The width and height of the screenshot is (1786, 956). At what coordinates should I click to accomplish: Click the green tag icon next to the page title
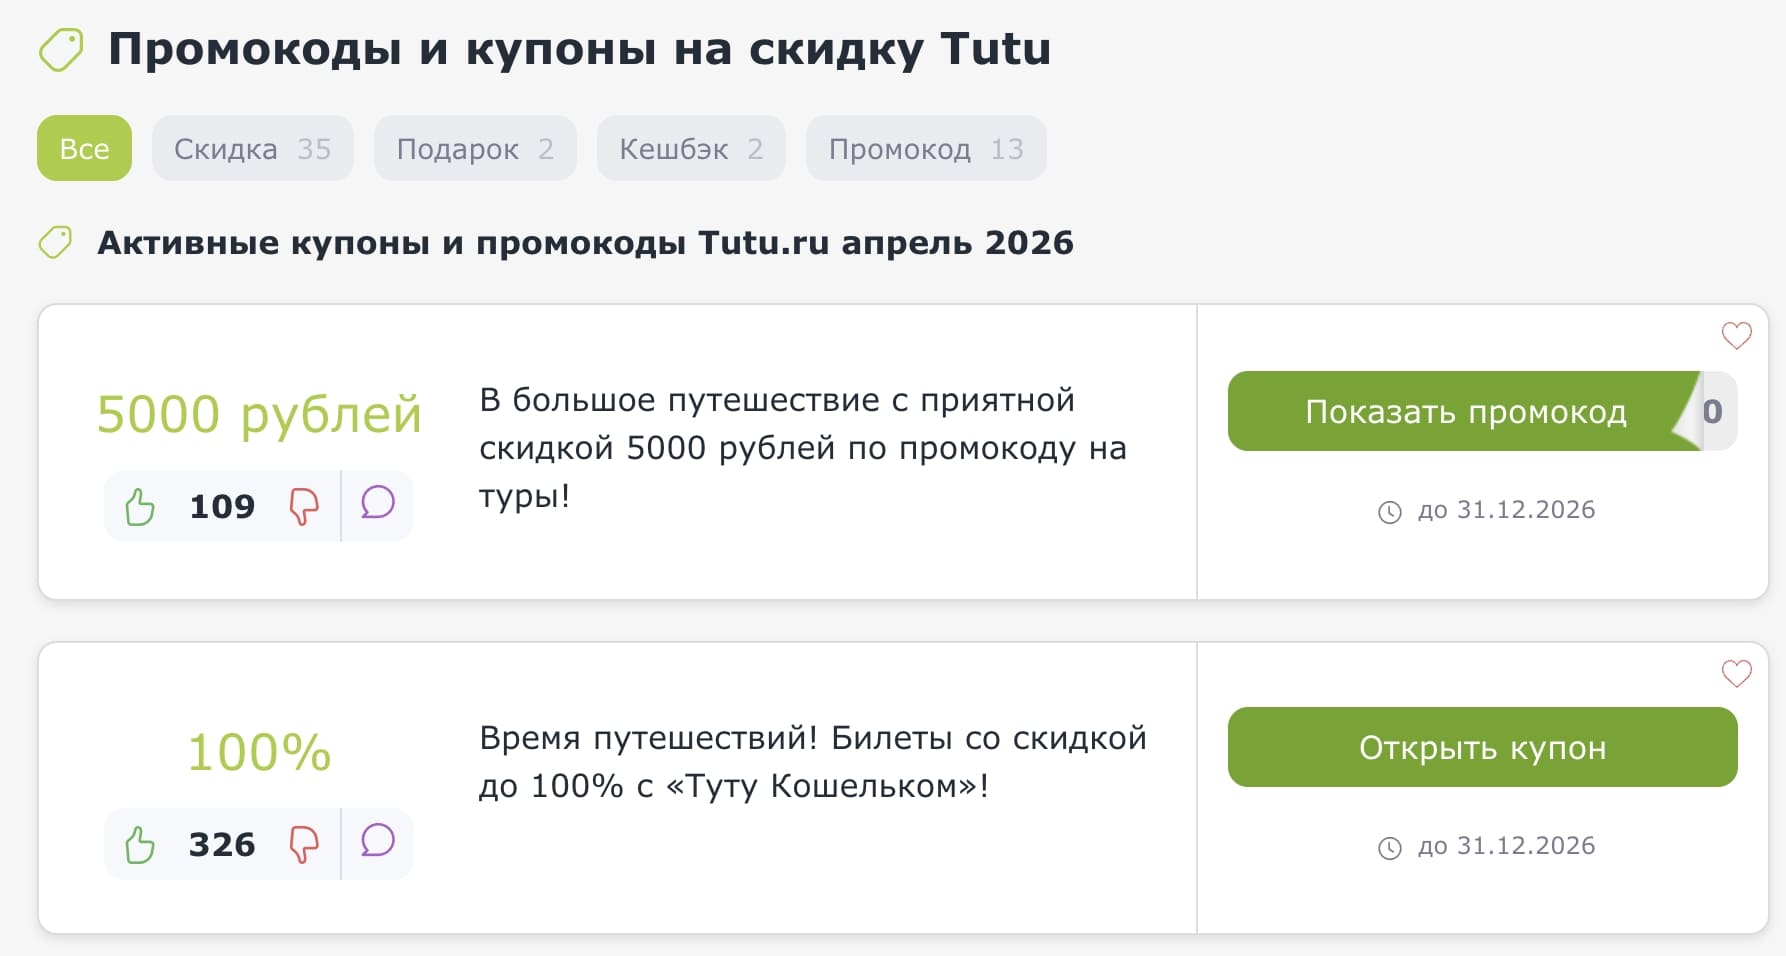(61, 50)
